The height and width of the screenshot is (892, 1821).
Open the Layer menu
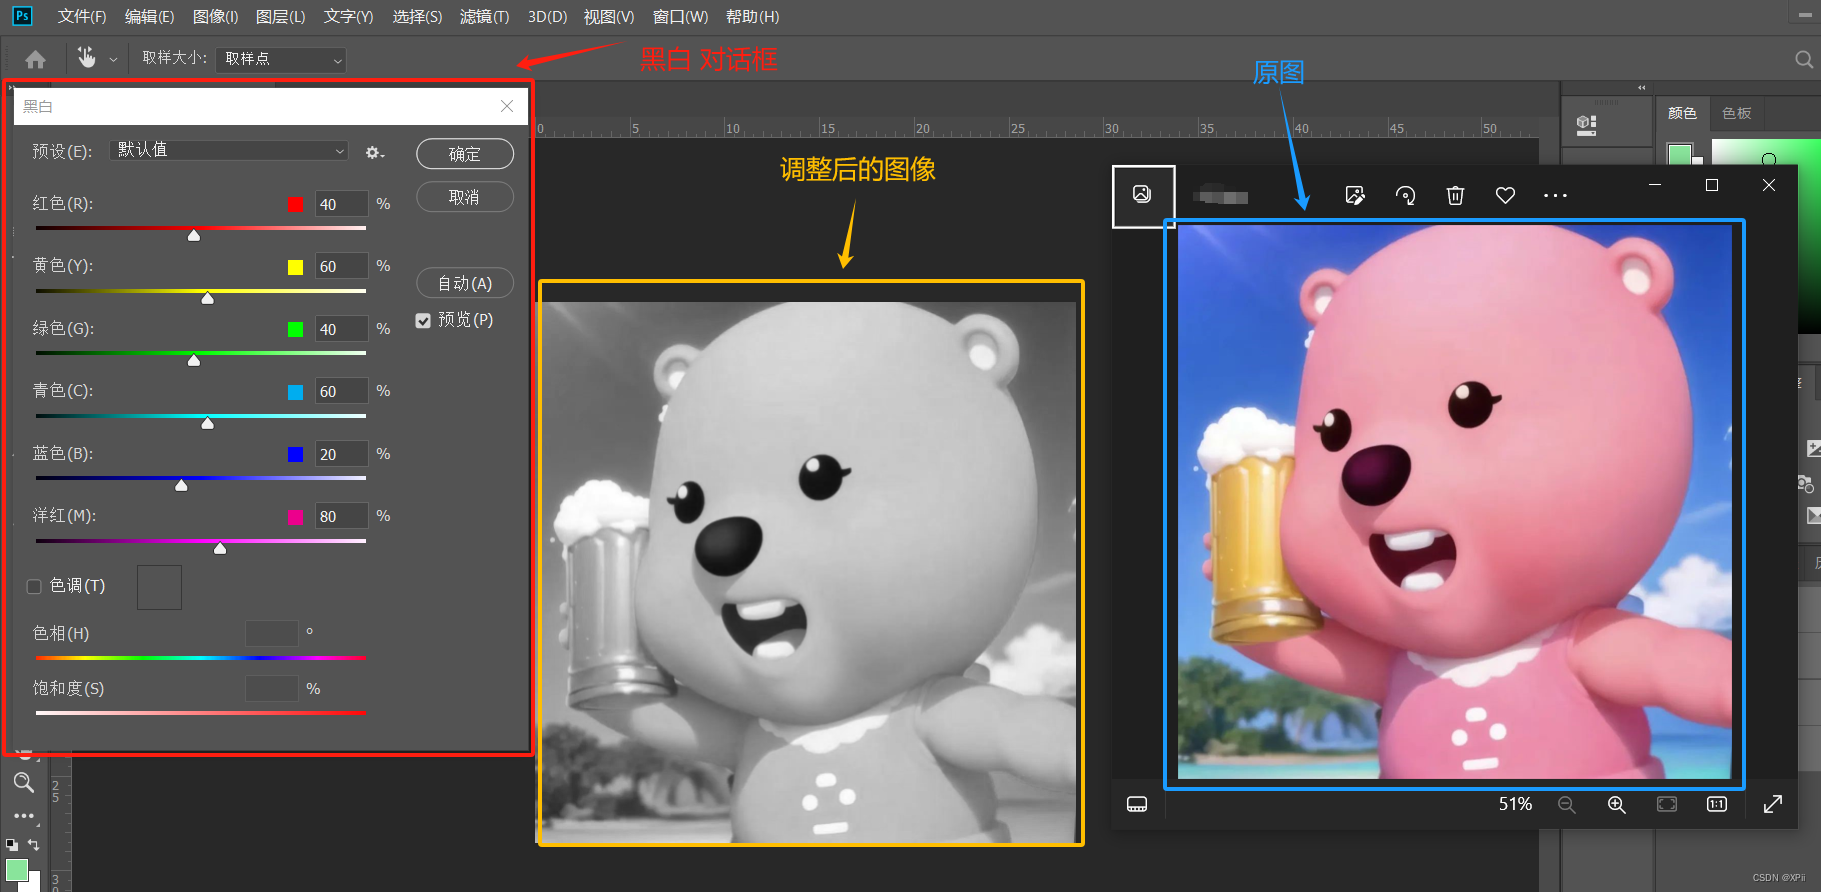[280, 16]
